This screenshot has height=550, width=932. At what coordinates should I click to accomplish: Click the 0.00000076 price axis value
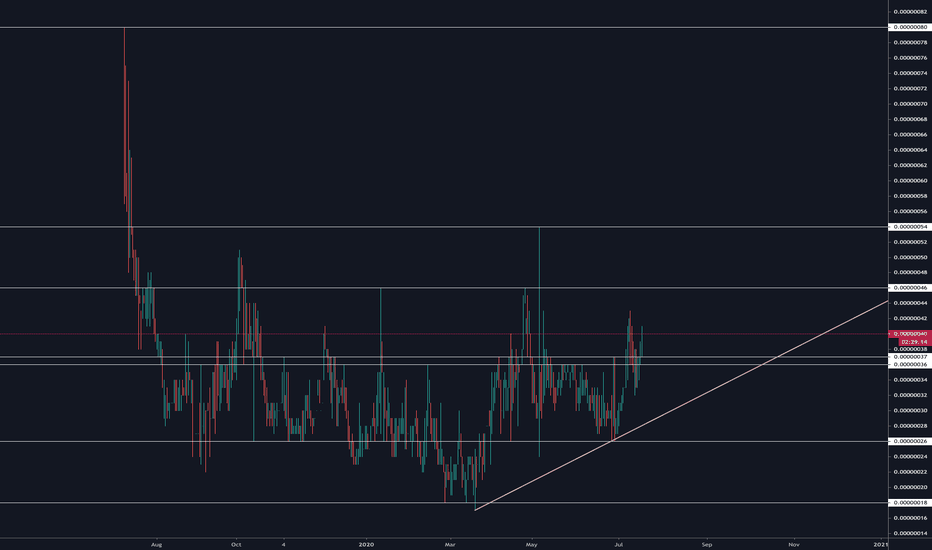tap(911, 58)
